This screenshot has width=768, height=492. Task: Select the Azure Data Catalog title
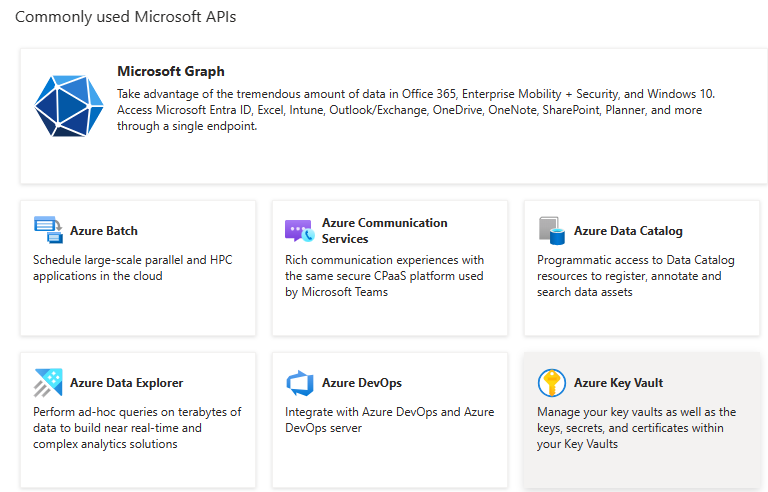628,231
